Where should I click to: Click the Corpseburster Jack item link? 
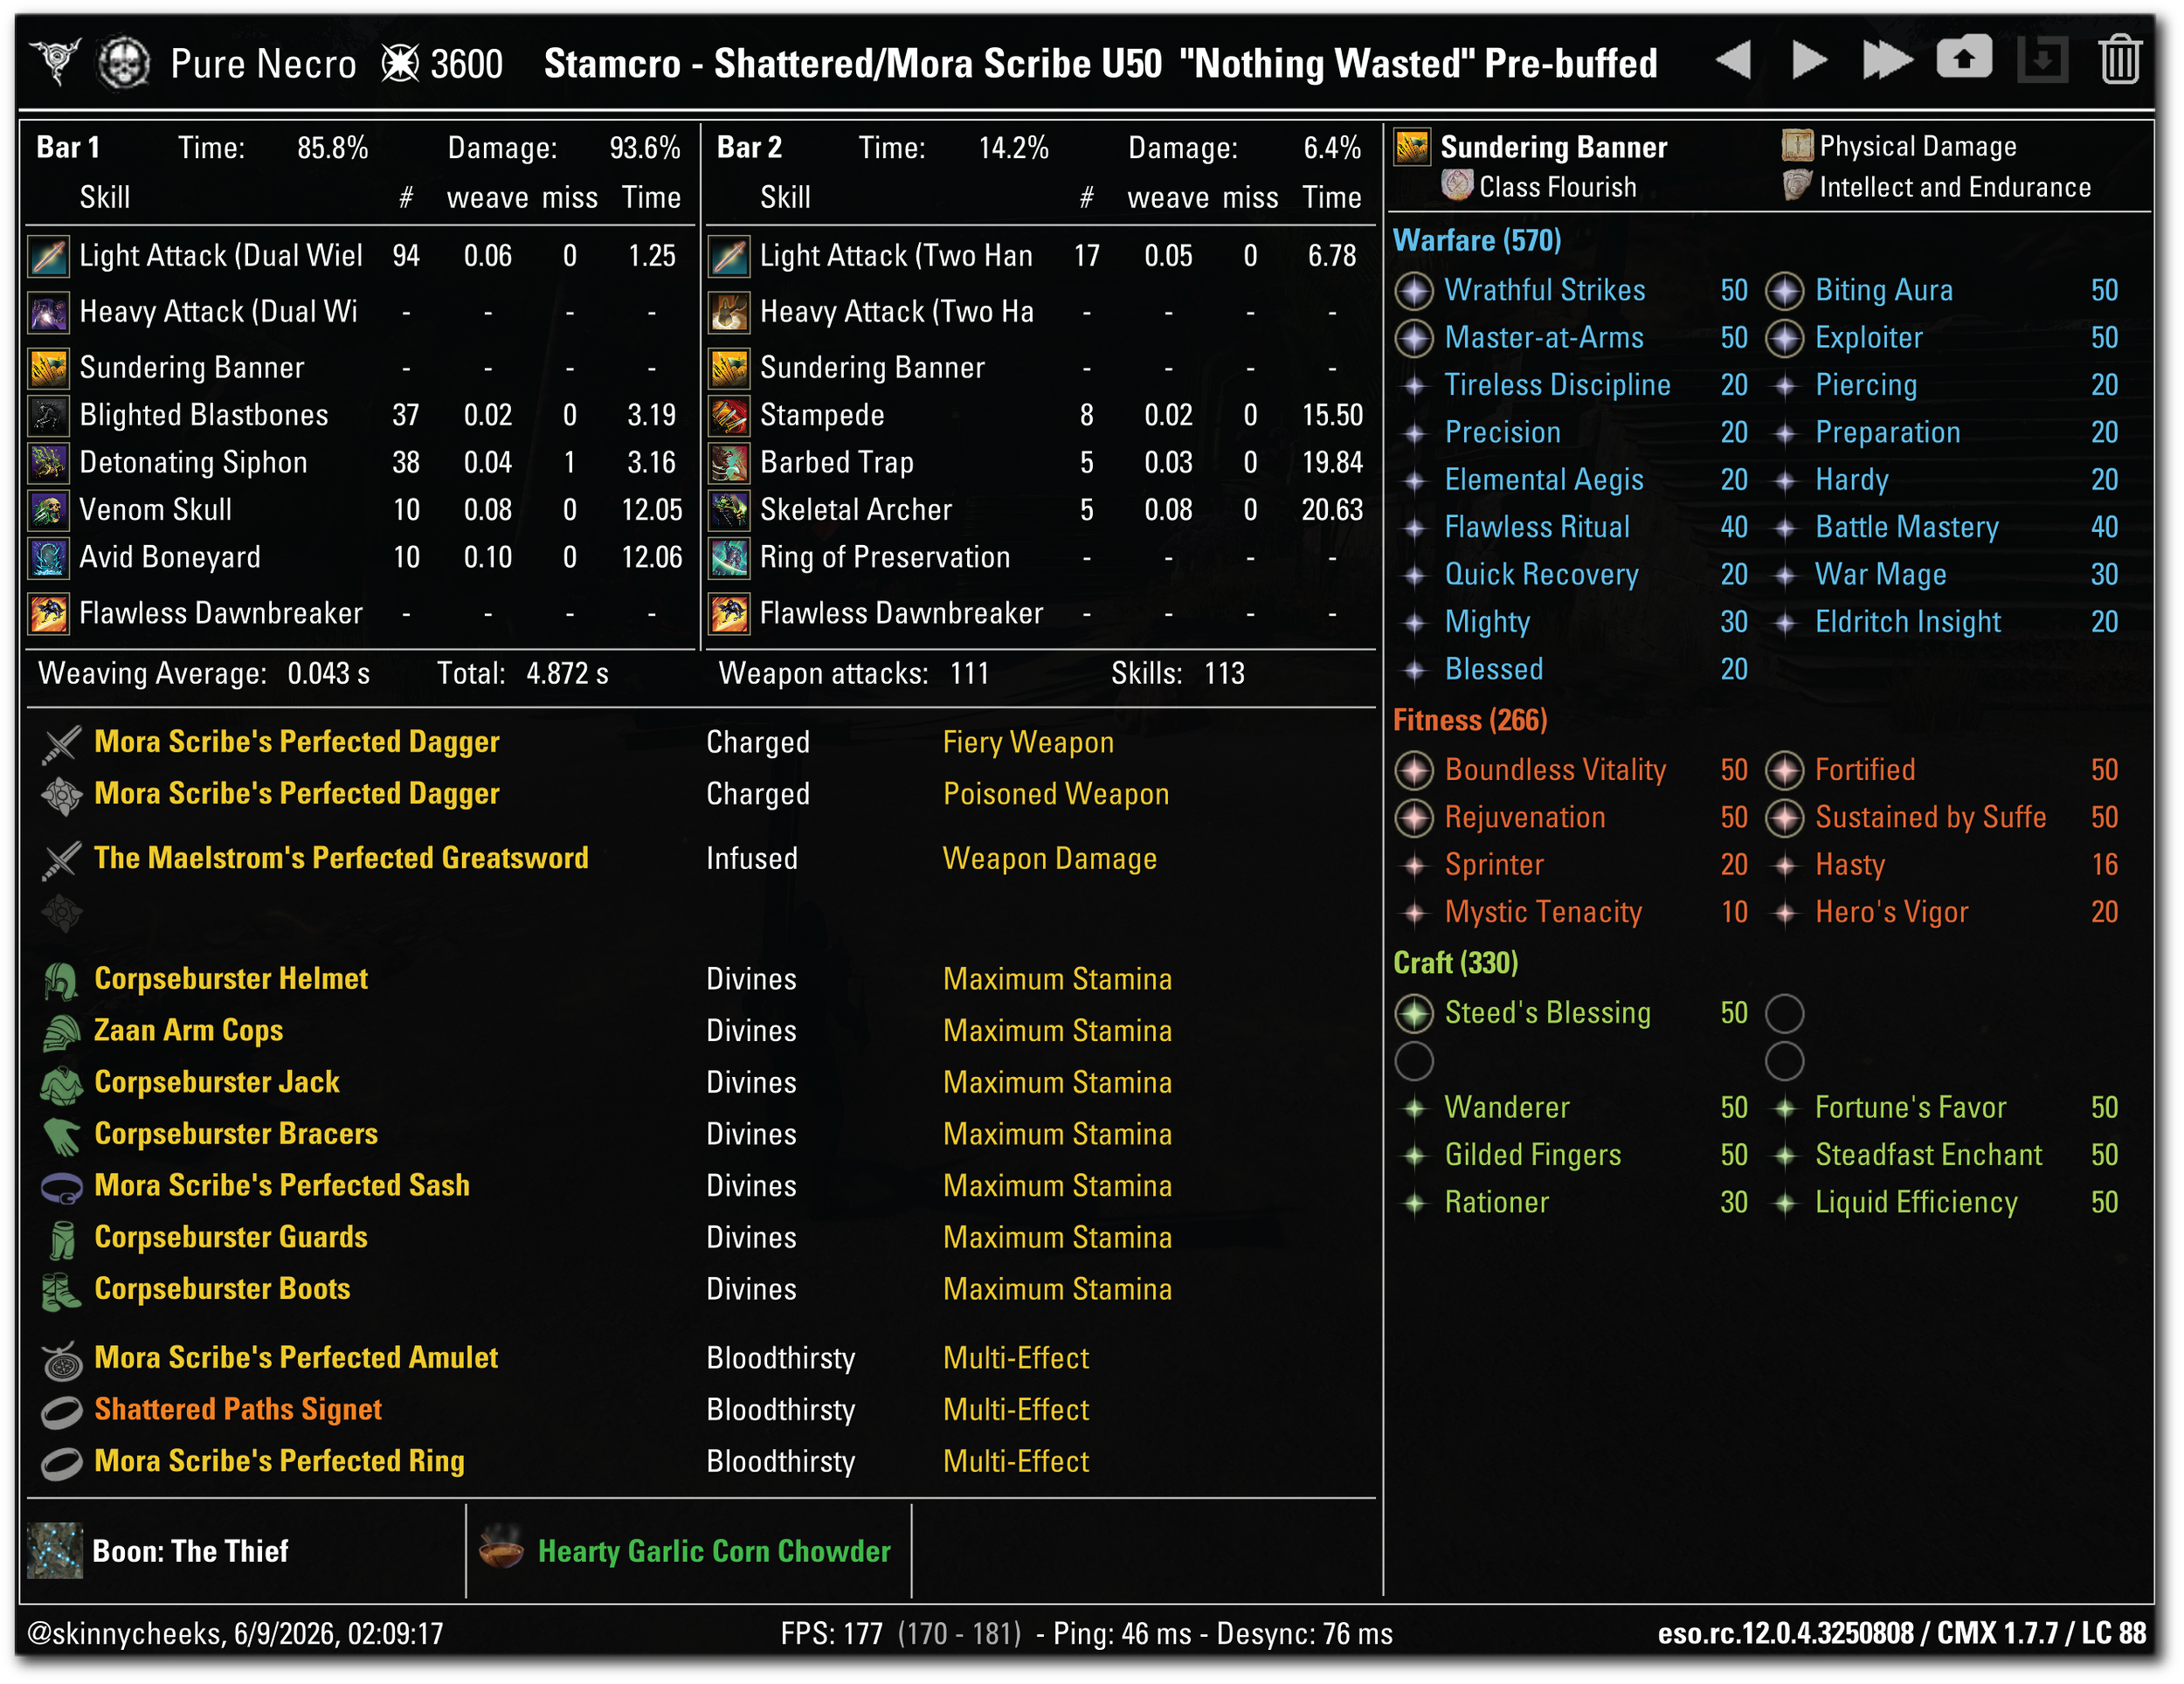[217, 1082]
